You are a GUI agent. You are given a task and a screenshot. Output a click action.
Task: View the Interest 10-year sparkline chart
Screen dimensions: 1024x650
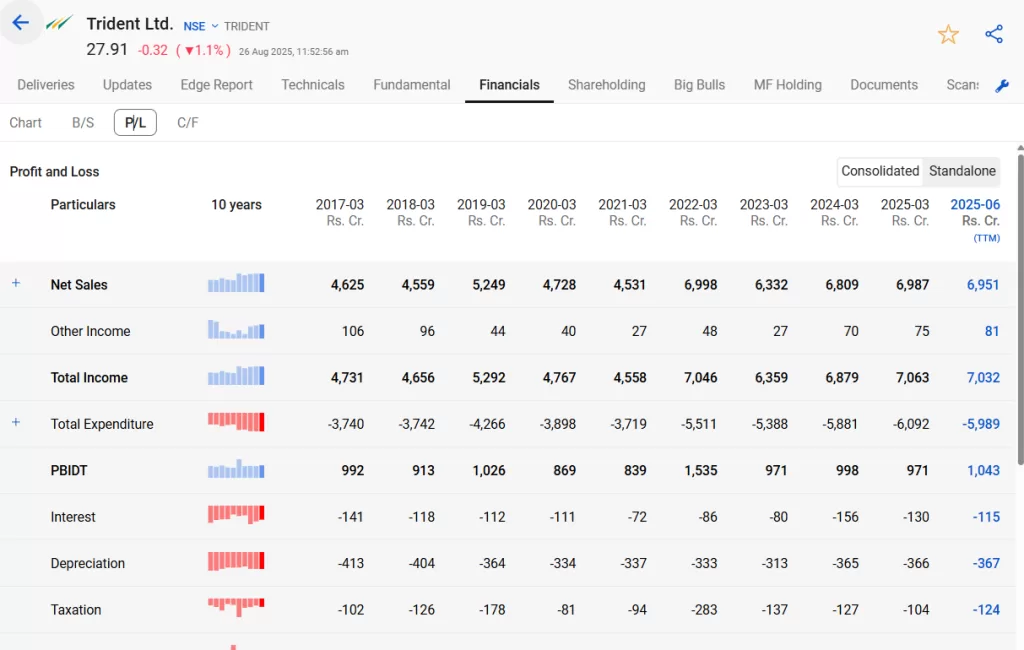click(x=236, y=515)
